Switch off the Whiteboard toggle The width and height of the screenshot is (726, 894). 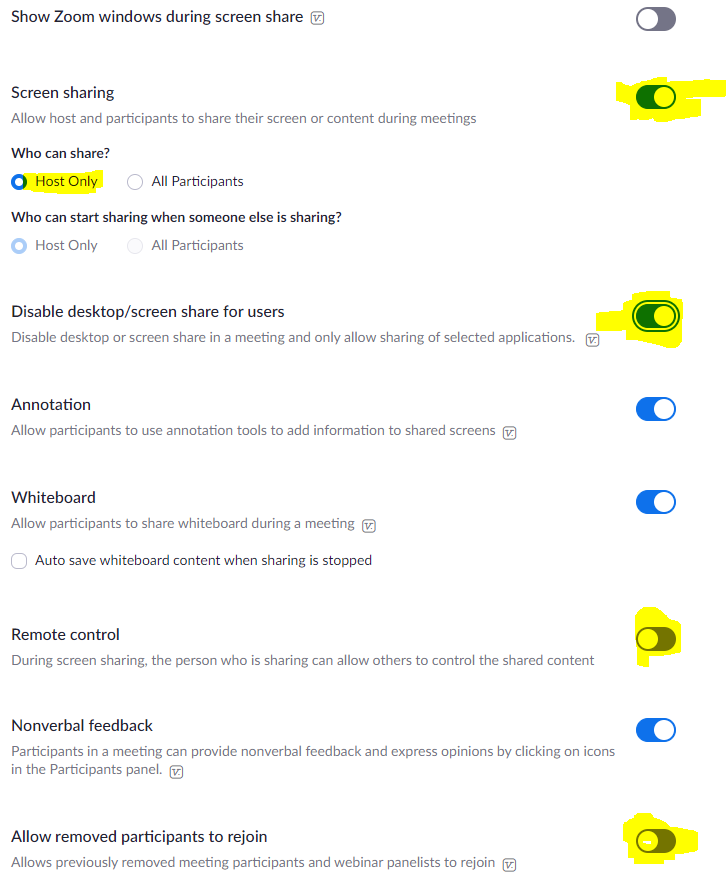pyautogui.click(x=656, y=502)
